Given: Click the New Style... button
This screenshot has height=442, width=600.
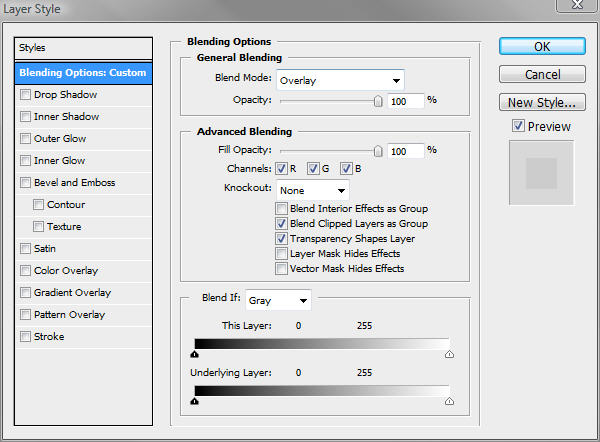Looking at the screenshot, I should click(542, 102).
